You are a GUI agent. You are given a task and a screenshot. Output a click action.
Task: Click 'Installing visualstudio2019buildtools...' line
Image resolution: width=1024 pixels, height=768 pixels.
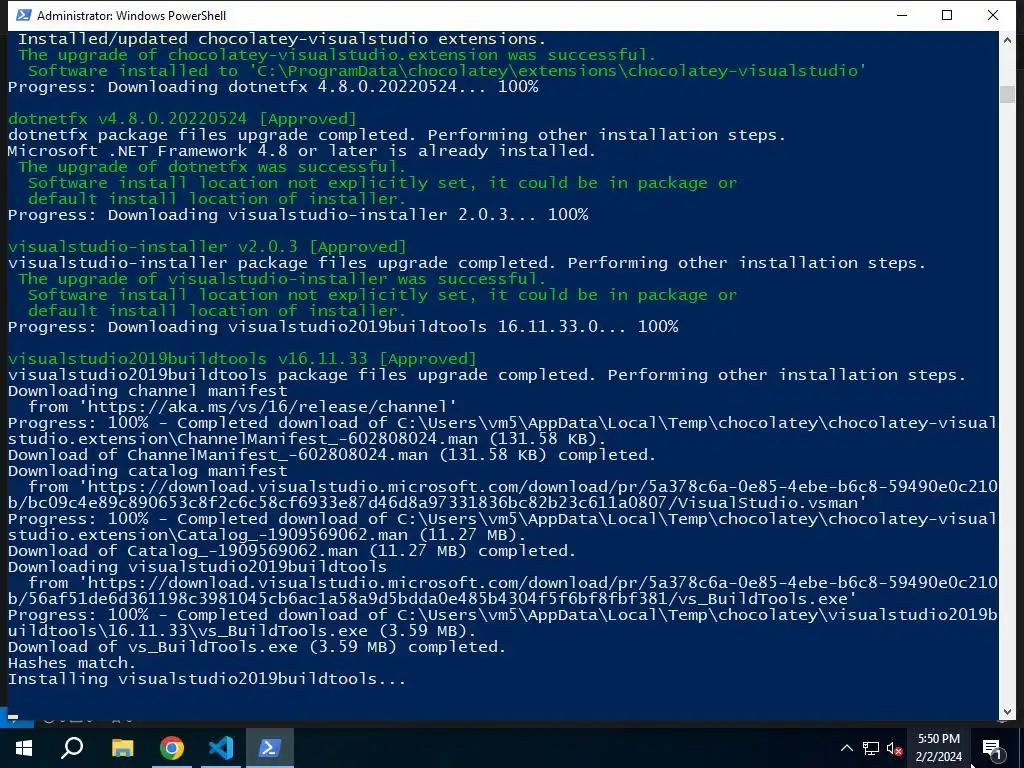(206, 679)
